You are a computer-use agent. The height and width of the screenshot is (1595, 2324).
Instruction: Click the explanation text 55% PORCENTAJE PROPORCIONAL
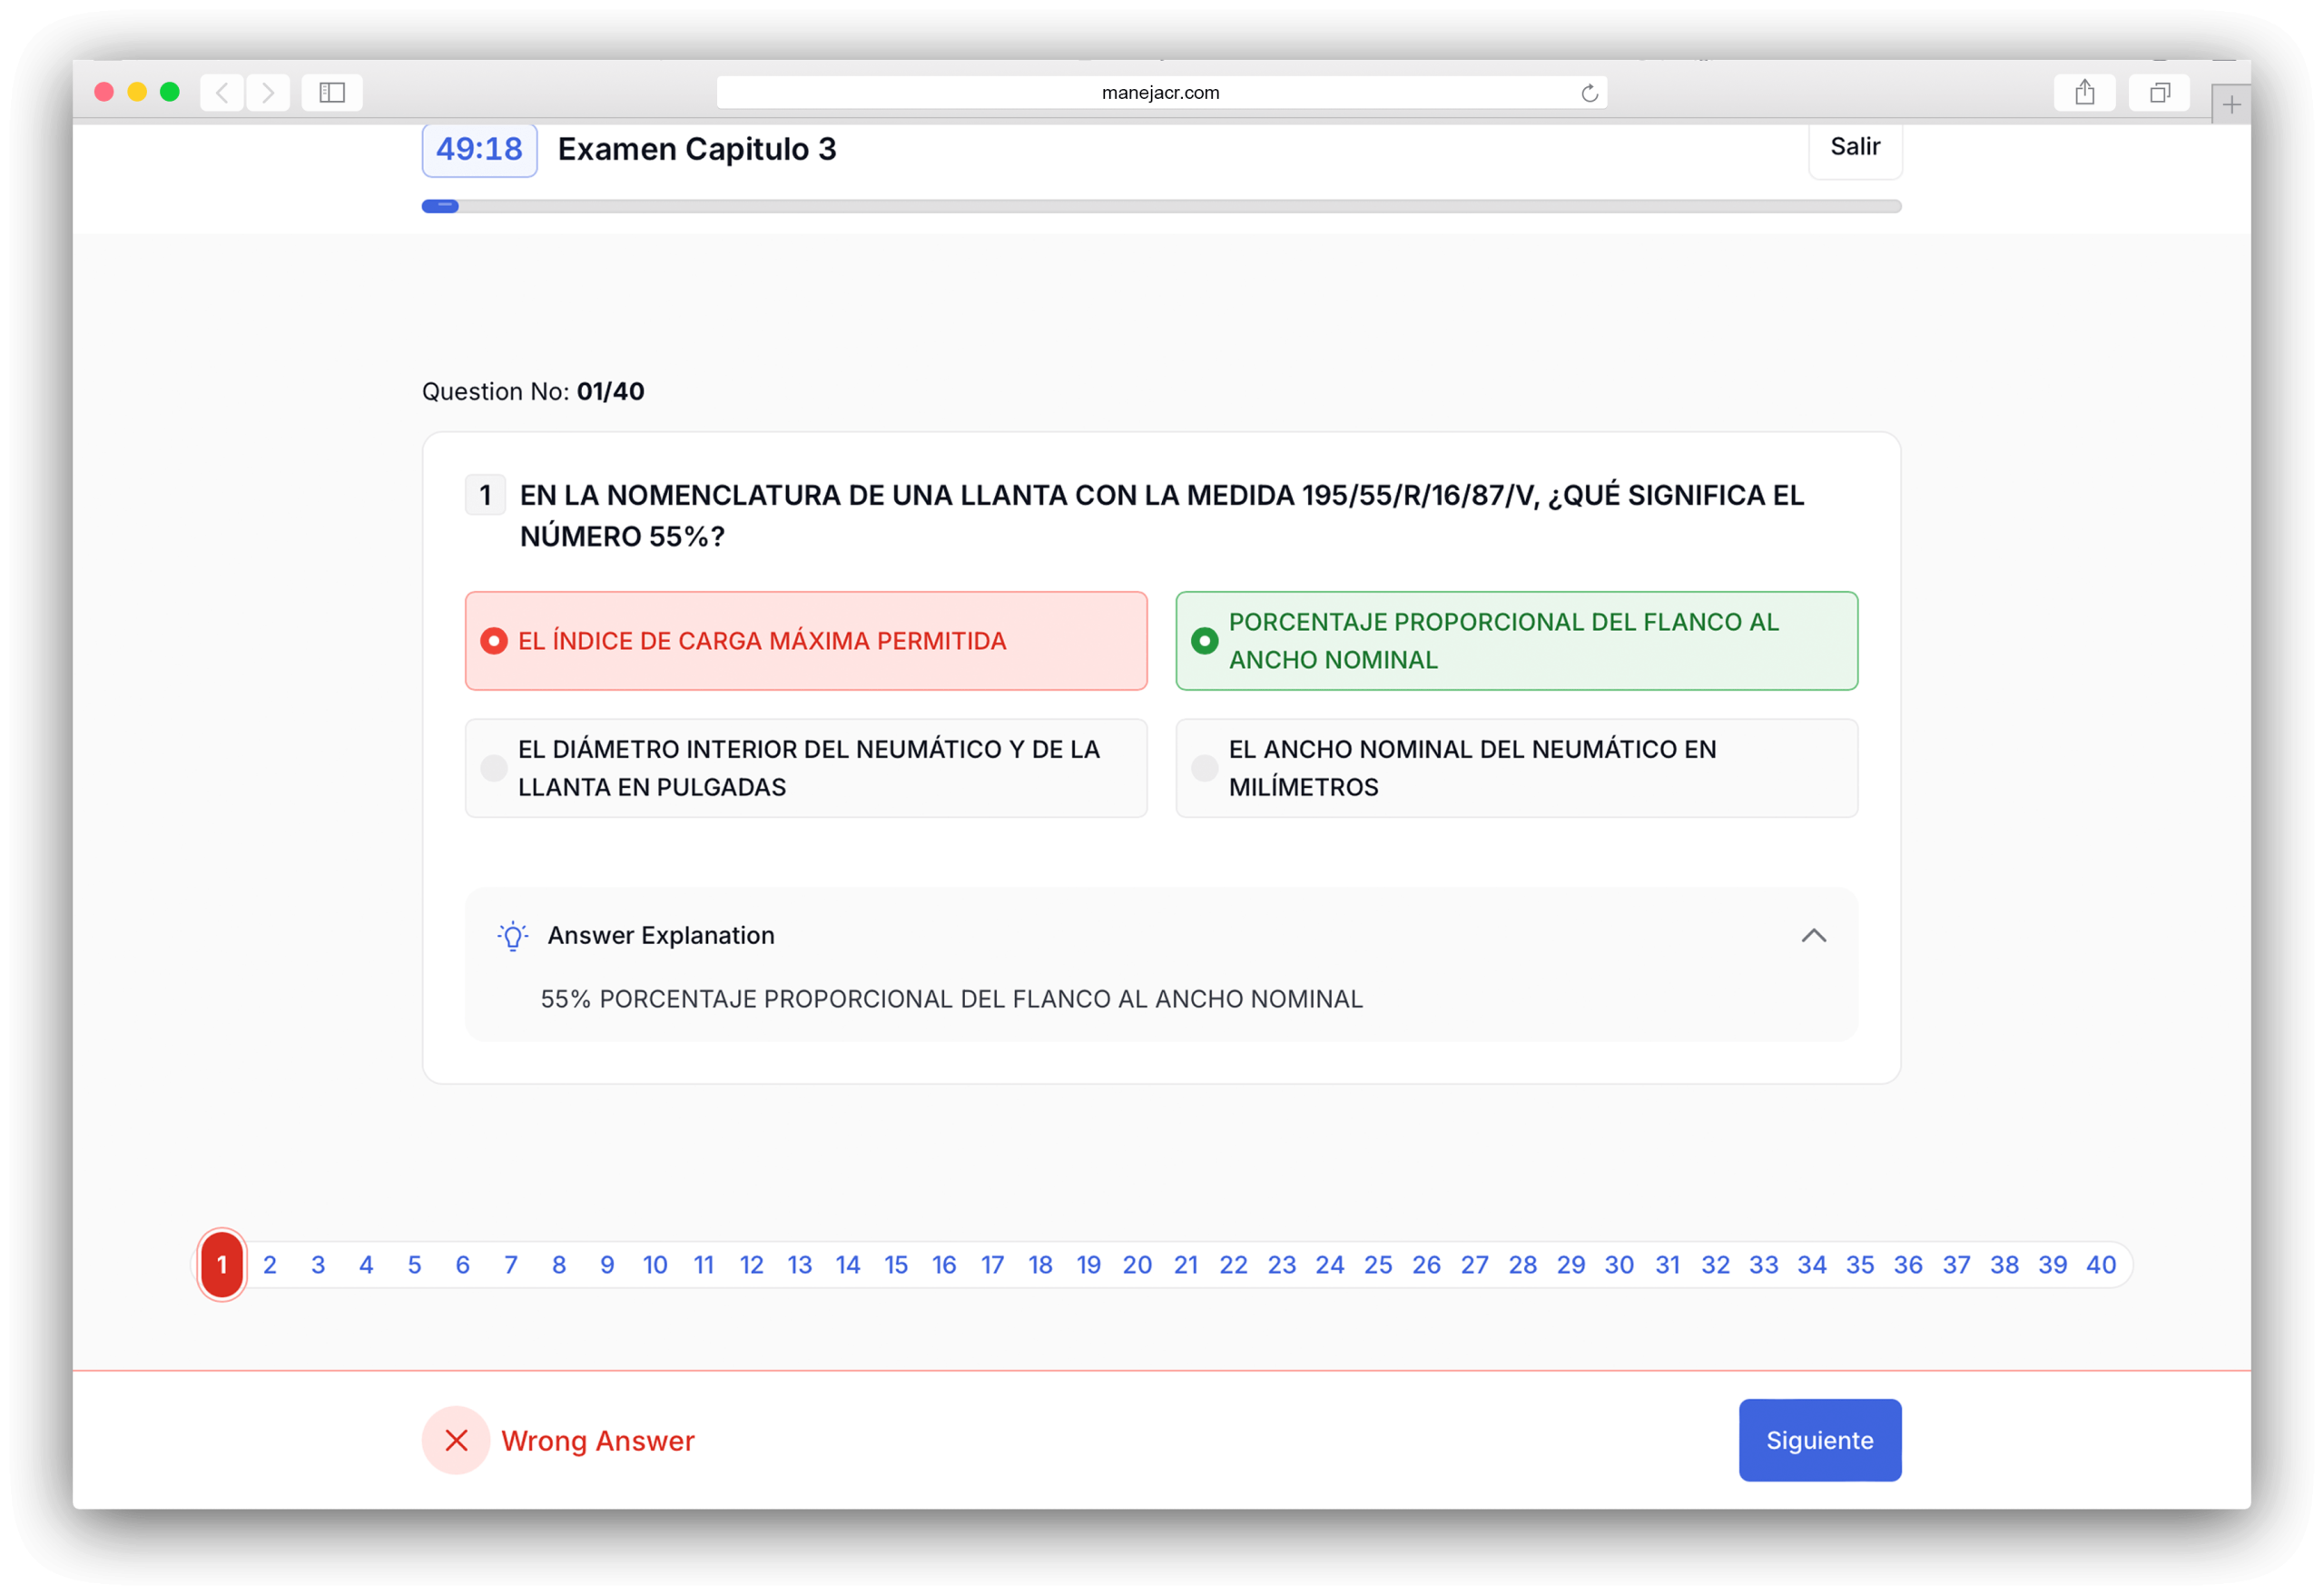click(x=951, y=999)
